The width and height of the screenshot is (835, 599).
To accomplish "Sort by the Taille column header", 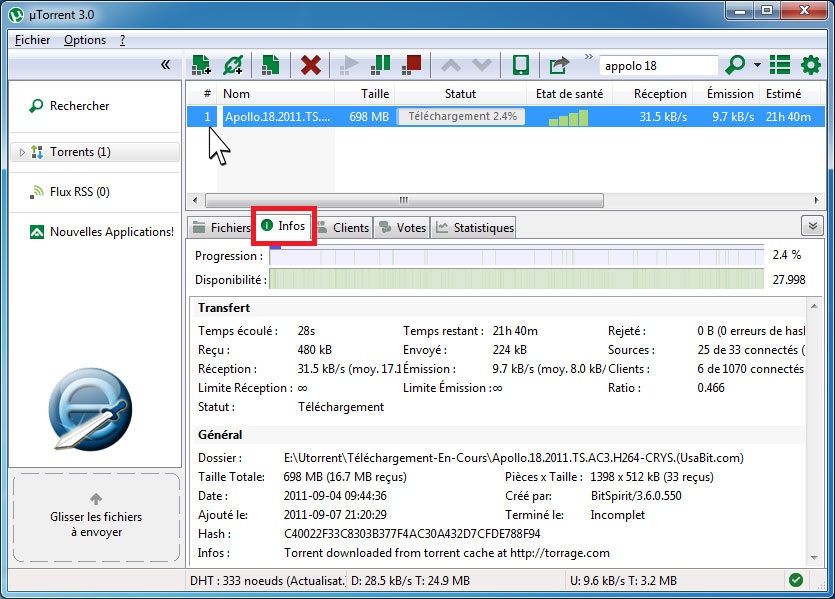I will [364, 94].
